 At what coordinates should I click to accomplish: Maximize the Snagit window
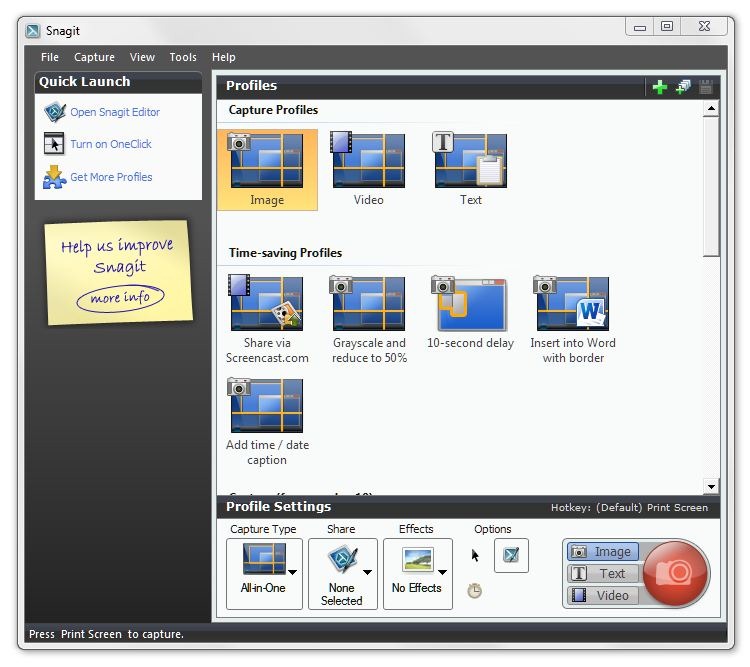point(667,27)
